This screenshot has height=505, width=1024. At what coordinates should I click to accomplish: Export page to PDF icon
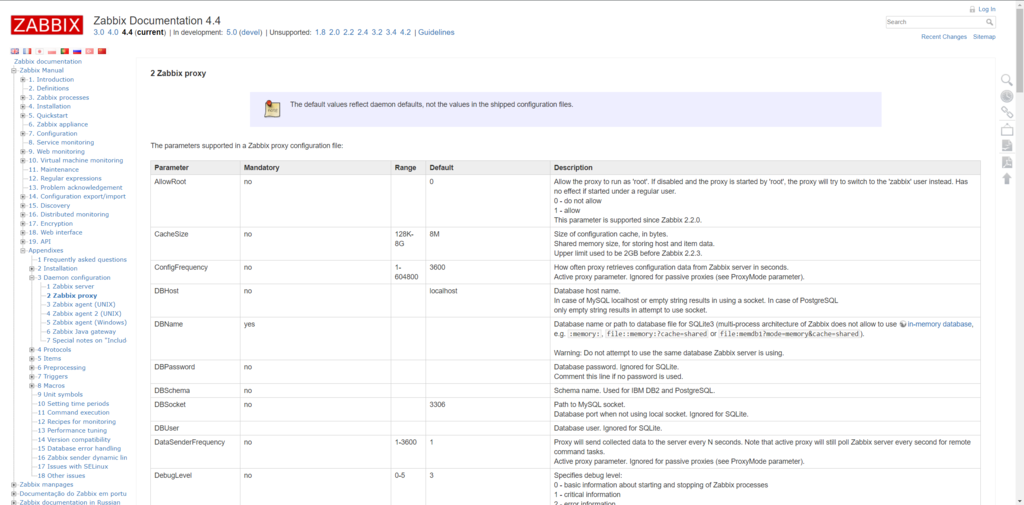[1007, 162]
